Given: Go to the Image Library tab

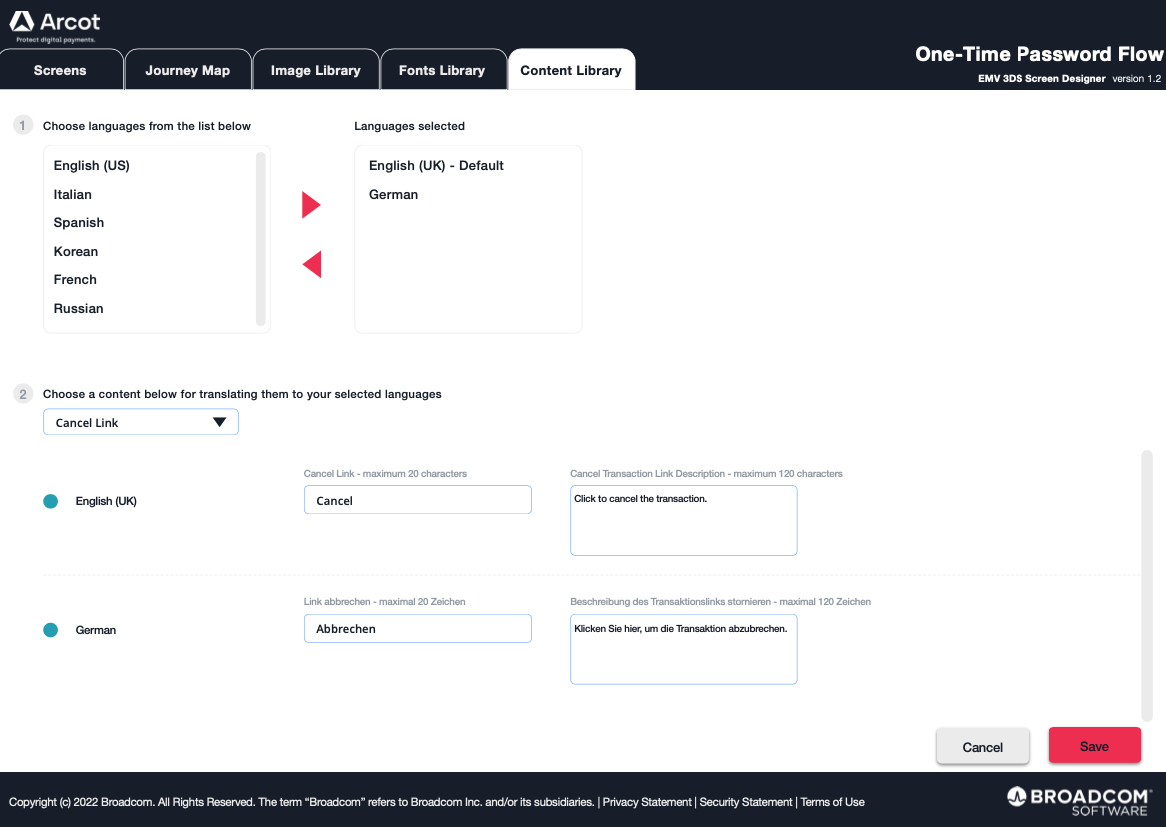Looking at the screenshot, I should [315, 71].
